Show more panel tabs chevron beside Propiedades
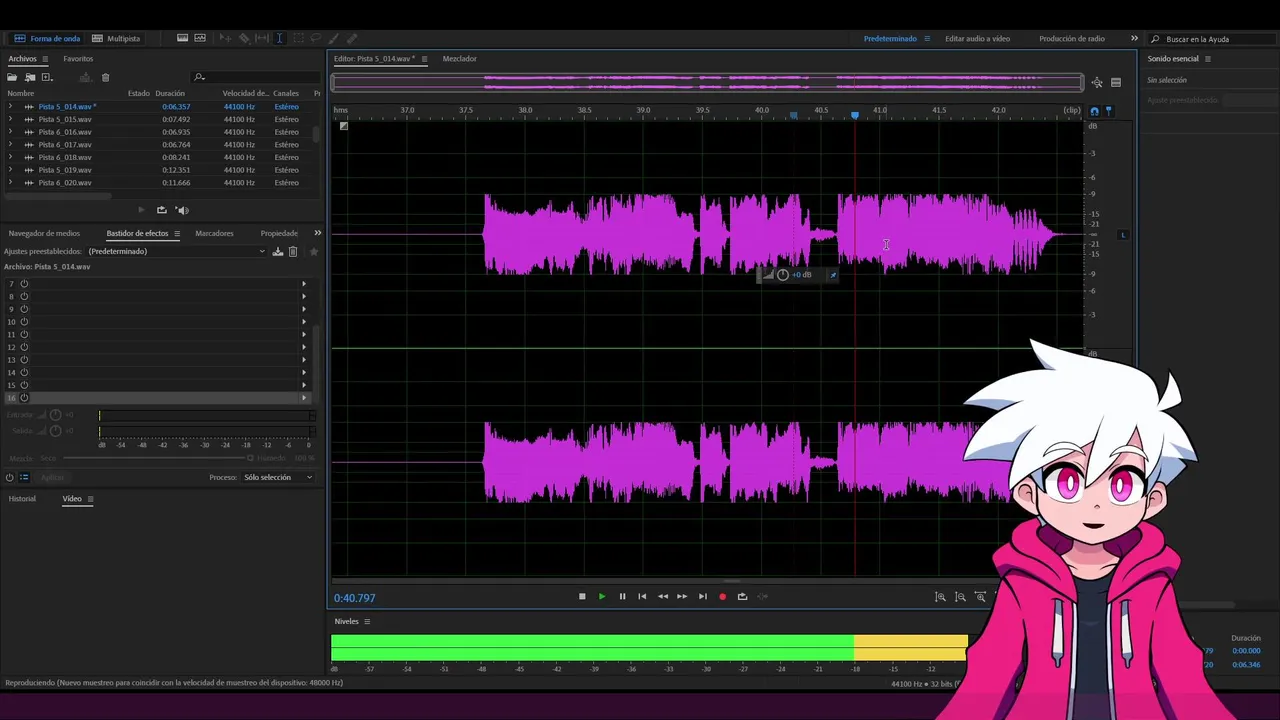The width and height of the screenshot is (1280, 720). pyautogui.click(x=317, y=233)
